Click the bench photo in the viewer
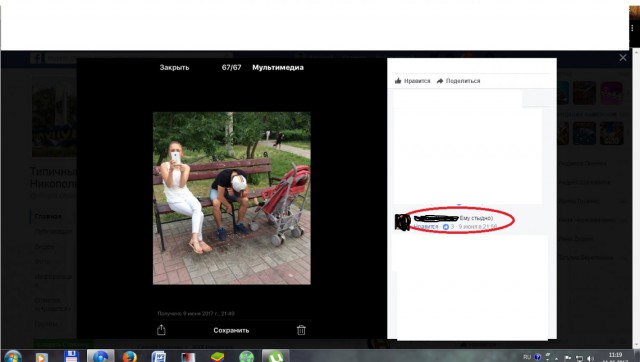The width and height of the screenshot is (640, 362). point(231,198)
